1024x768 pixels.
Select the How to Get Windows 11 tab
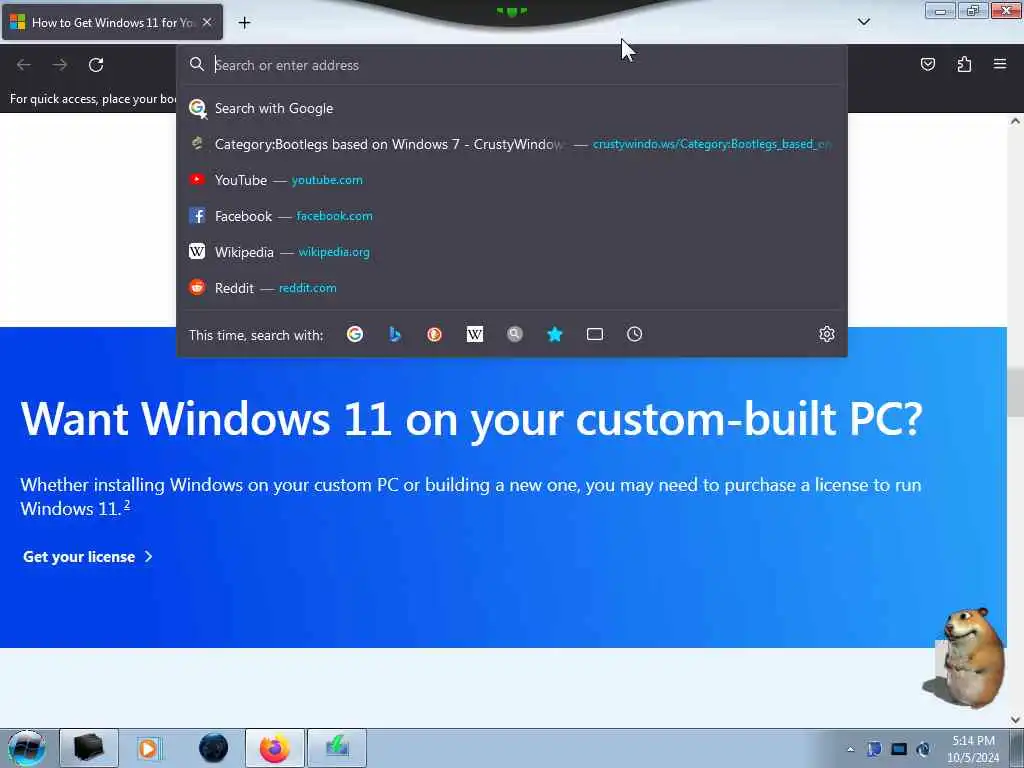(x=112, y=22)
